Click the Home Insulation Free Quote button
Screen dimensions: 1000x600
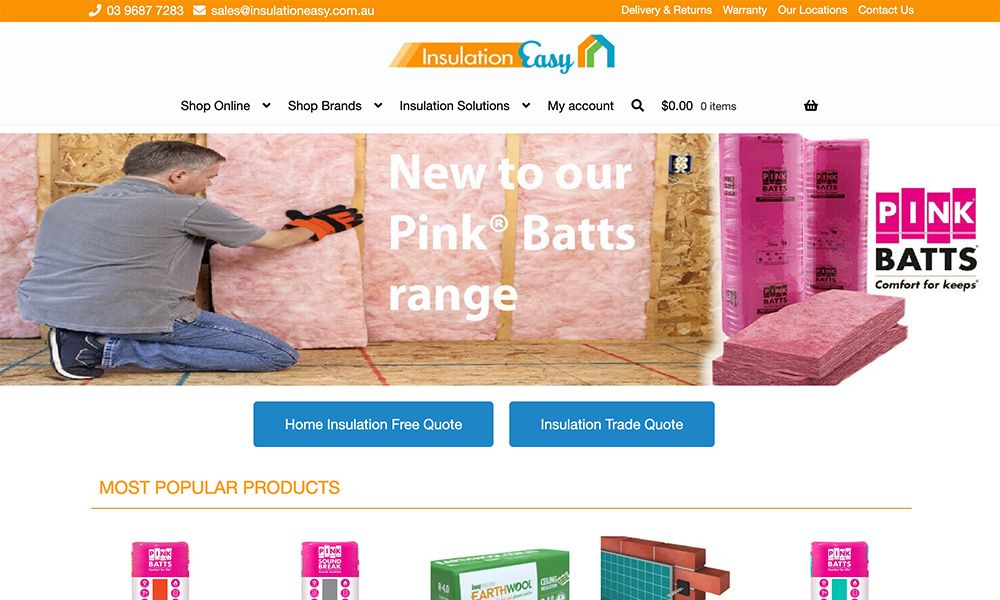373,424
